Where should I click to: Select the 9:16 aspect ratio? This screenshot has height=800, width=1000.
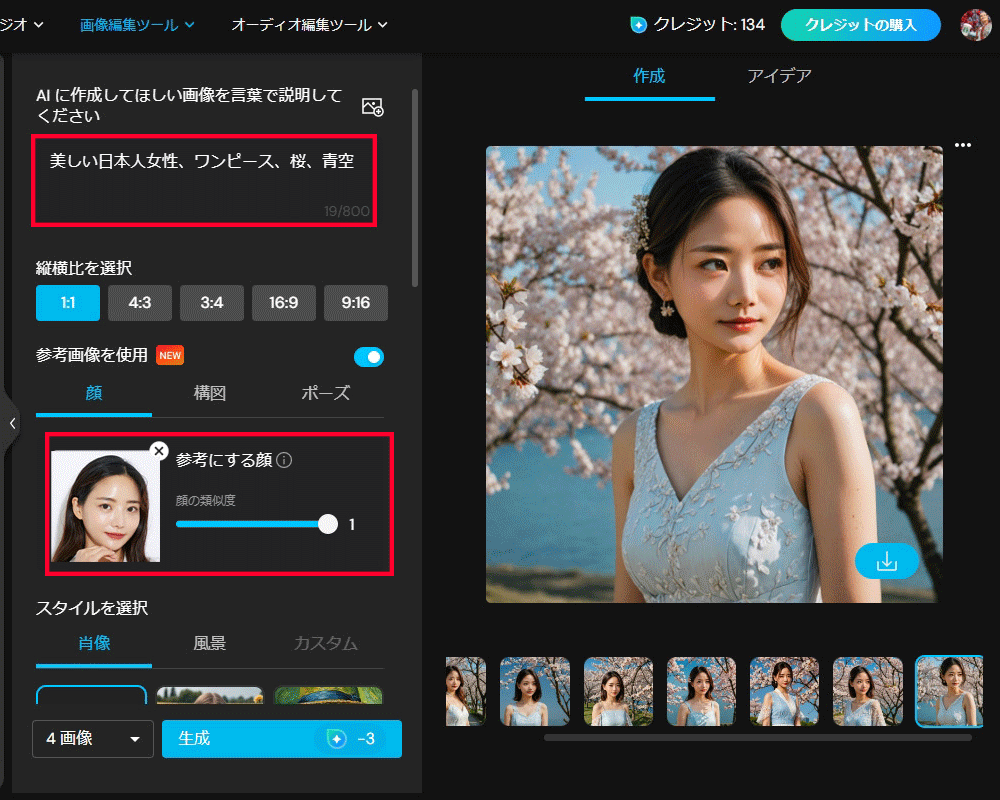(x=356, y=302)
